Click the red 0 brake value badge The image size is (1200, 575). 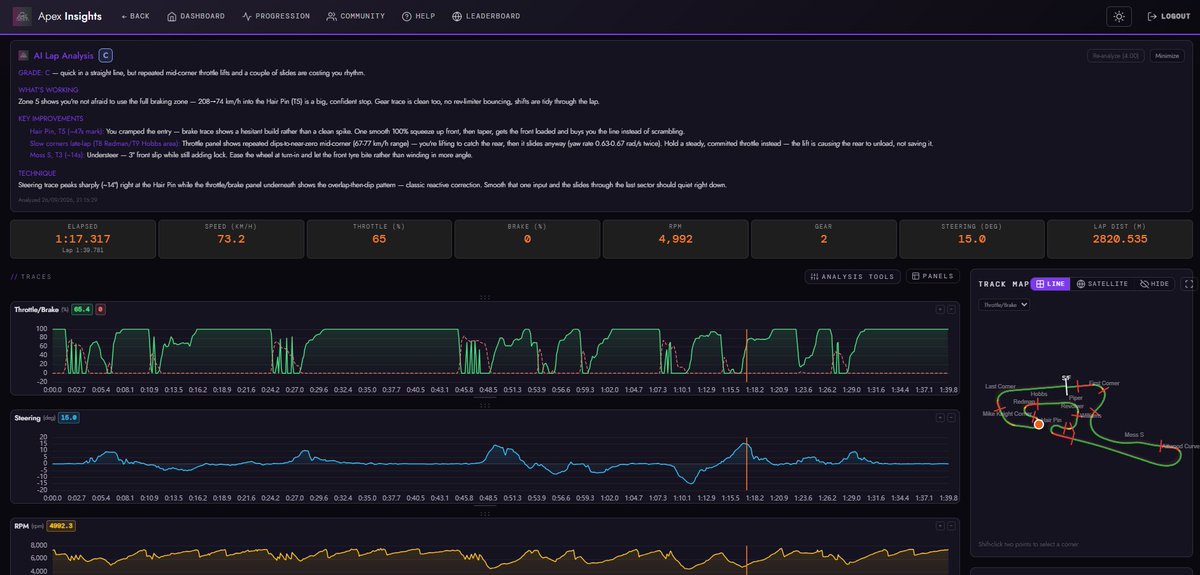[100, 310]
